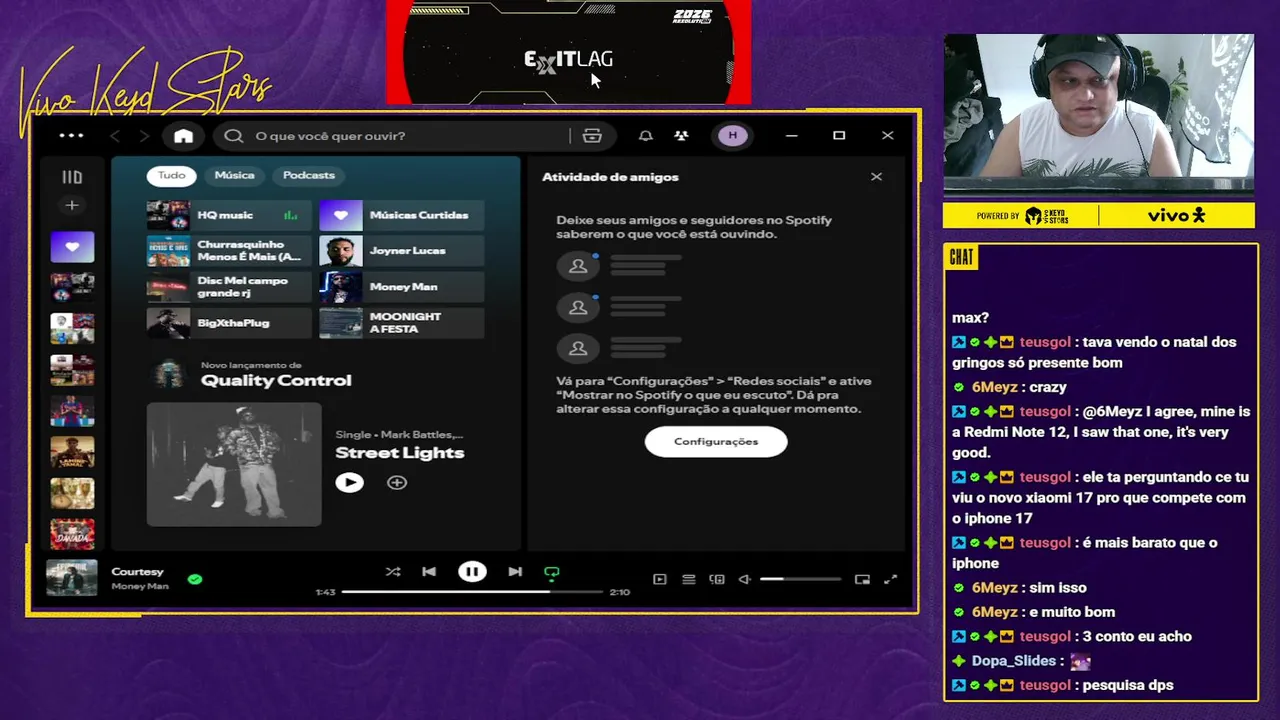Toggle the friend activity icon
Image resolution: width=1280 pixels, height=720 pixels.
(x=681, y=136)
